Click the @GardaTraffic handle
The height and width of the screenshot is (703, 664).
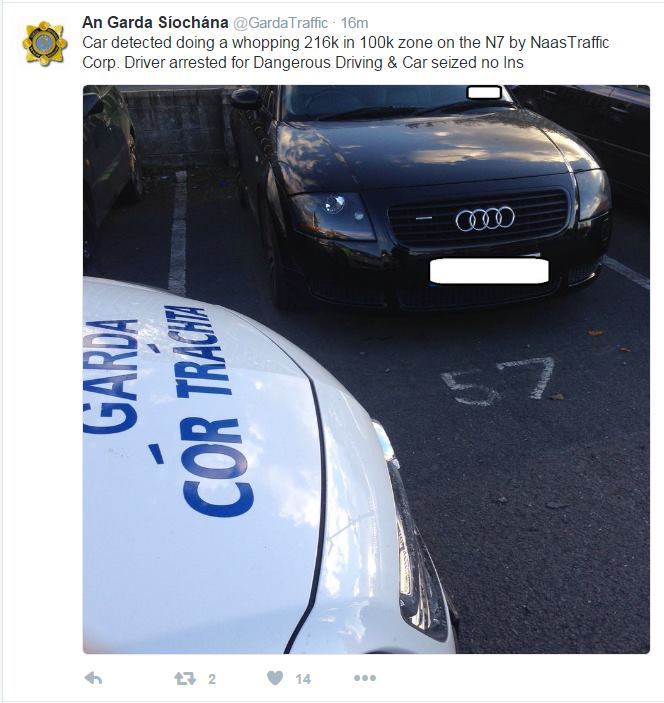[x=281, y=23]
